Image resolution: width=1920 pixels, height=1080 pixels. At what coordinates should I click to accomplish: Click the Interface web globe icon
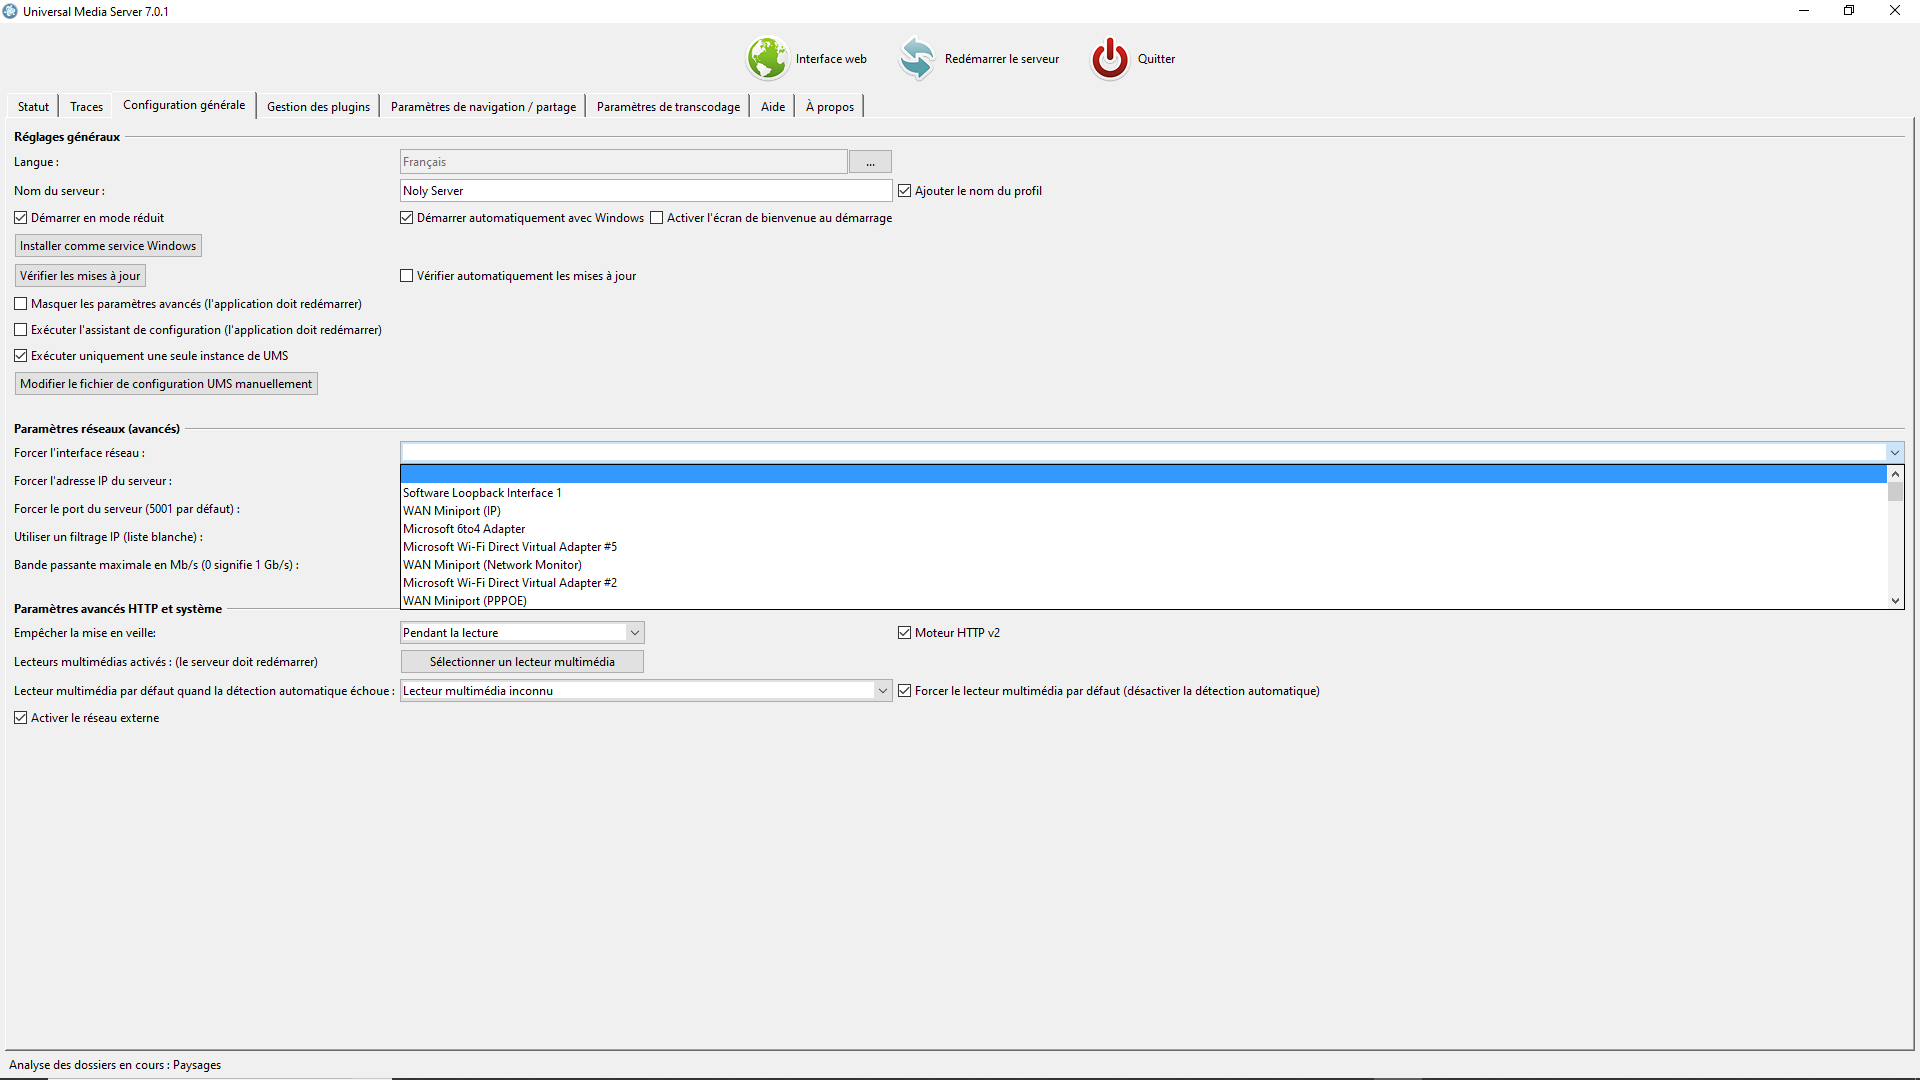pos(767,58)
